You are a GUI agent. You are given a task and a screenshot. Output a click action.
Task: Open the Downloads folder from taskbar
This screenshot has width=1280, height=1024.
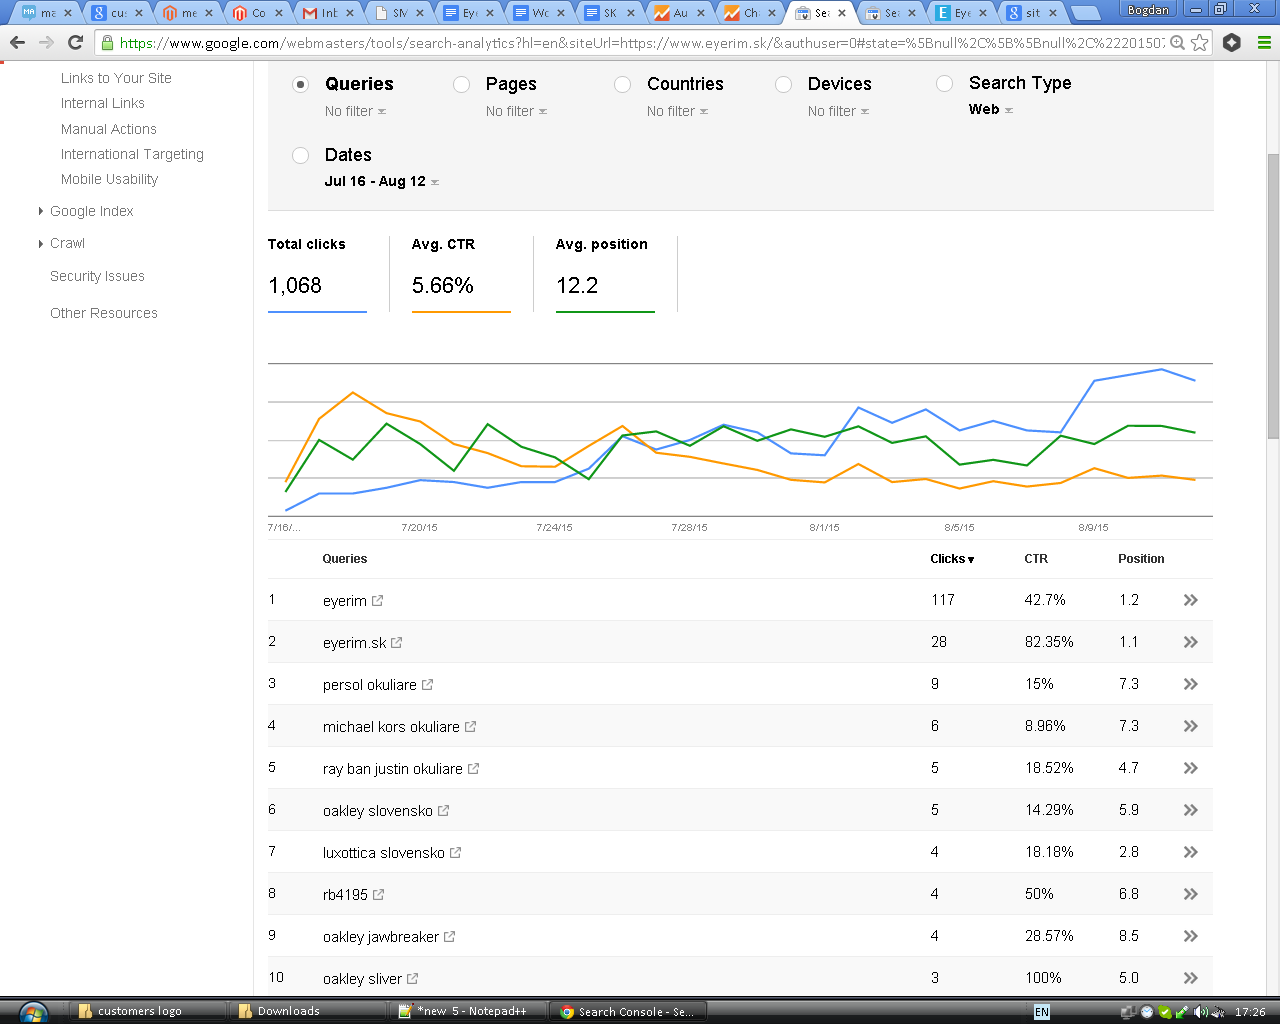pos(306,1011)
